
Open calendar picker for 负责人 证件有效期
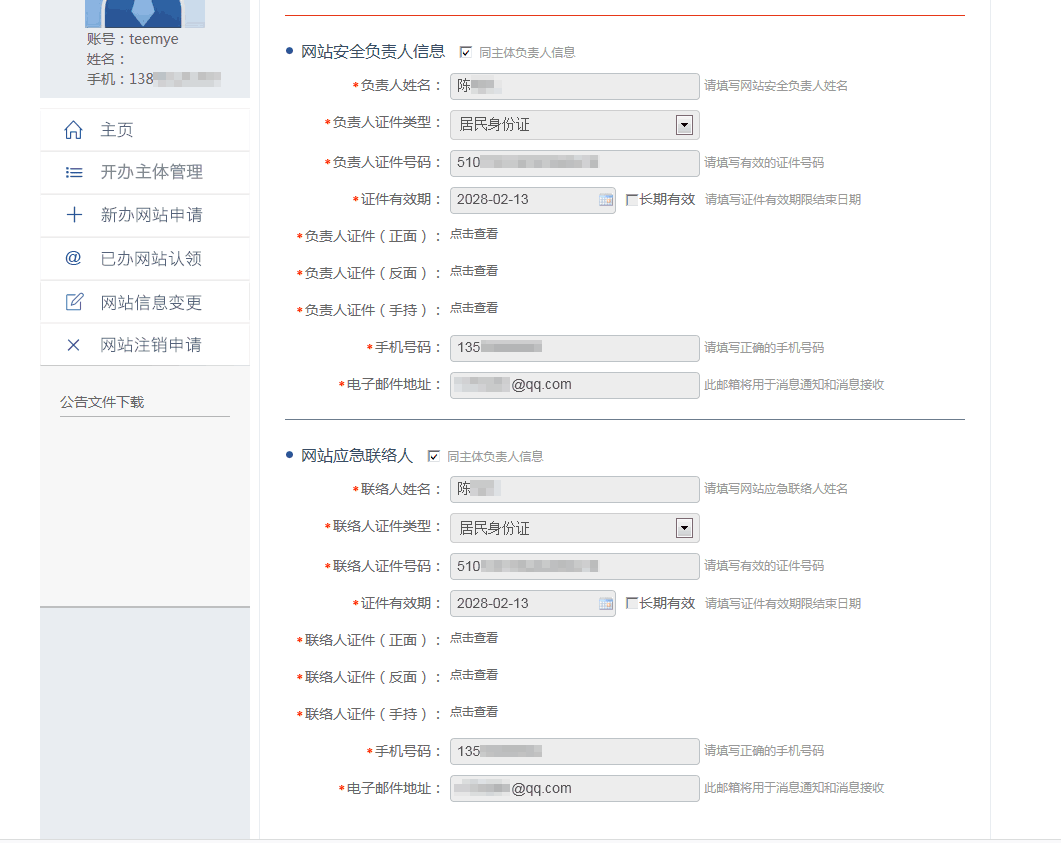click(x=606, y=200)
